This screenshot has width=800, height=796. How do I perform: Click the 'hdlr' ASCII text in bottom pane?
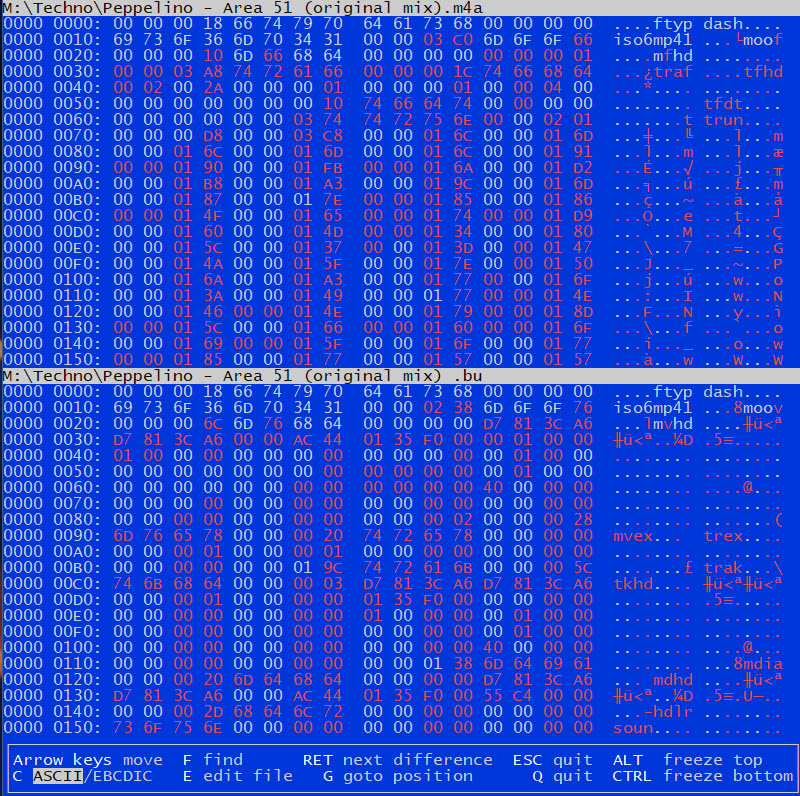pyautogui.click(x=673, y=711)
